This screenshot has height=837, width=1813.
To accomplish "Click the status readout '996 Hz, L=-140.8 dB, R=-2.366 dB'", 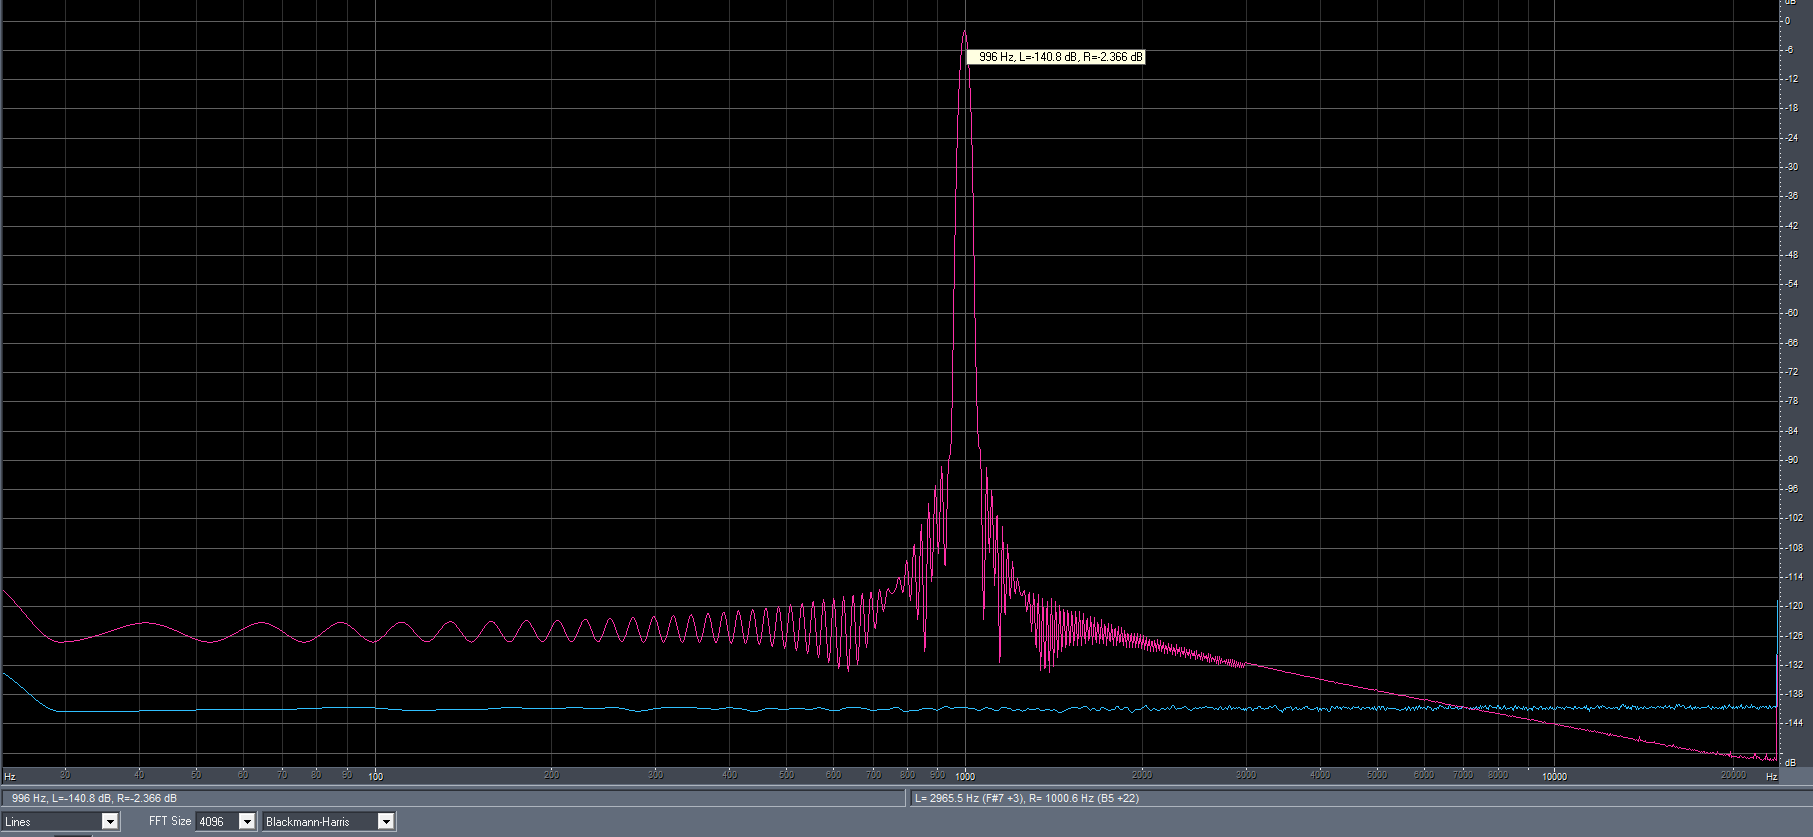I will pos(94,798).
